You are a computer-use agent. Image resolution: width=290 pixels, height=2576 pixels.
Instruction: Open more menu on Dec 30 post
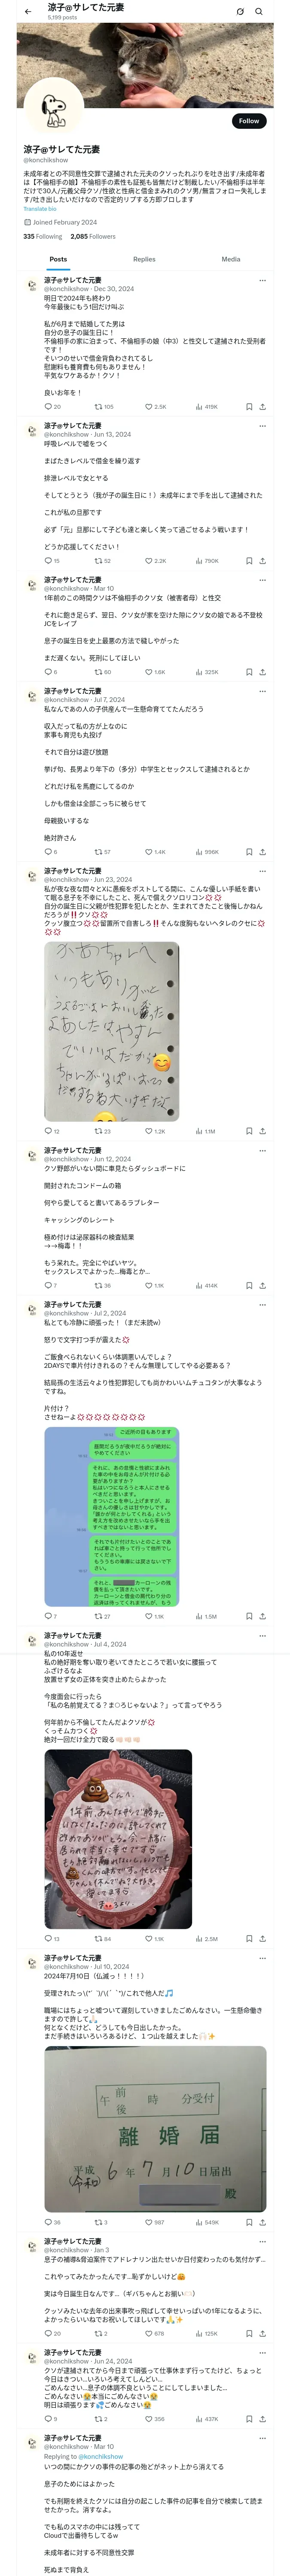(262, 281)
